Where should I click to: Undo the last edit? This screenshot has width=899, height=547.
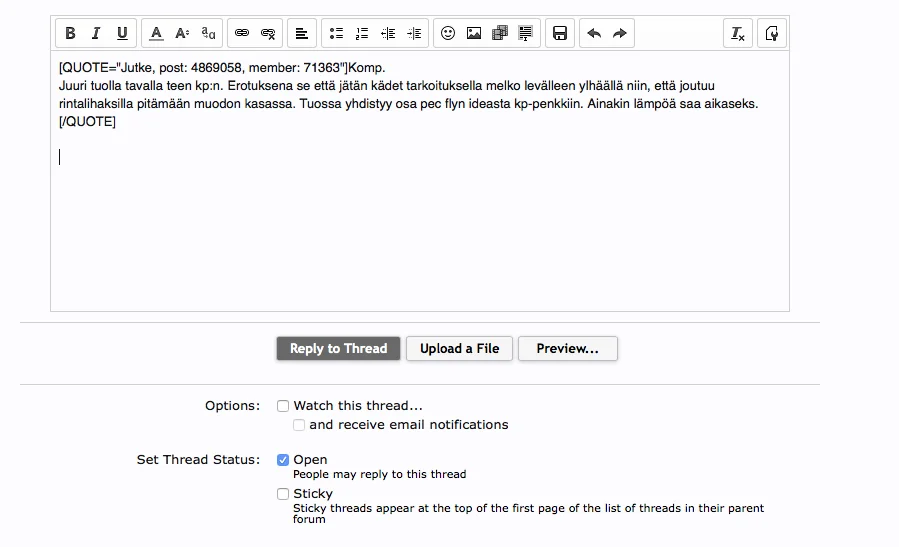point(594,33)
